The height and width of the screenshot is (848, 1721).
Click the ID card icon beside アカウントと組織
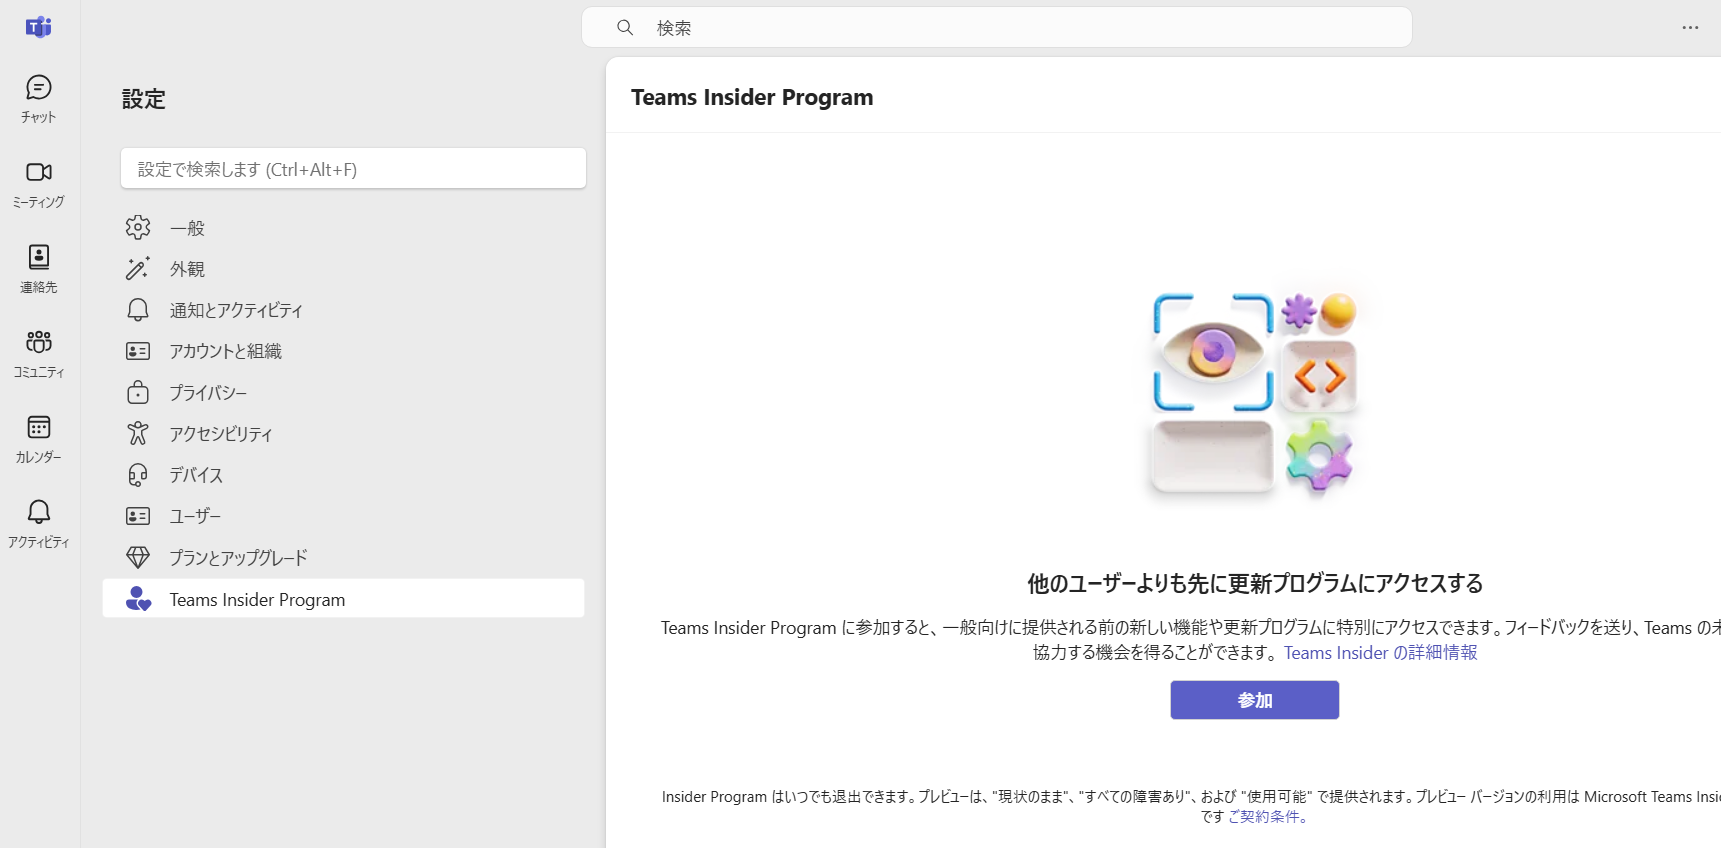tap(138, 351)
